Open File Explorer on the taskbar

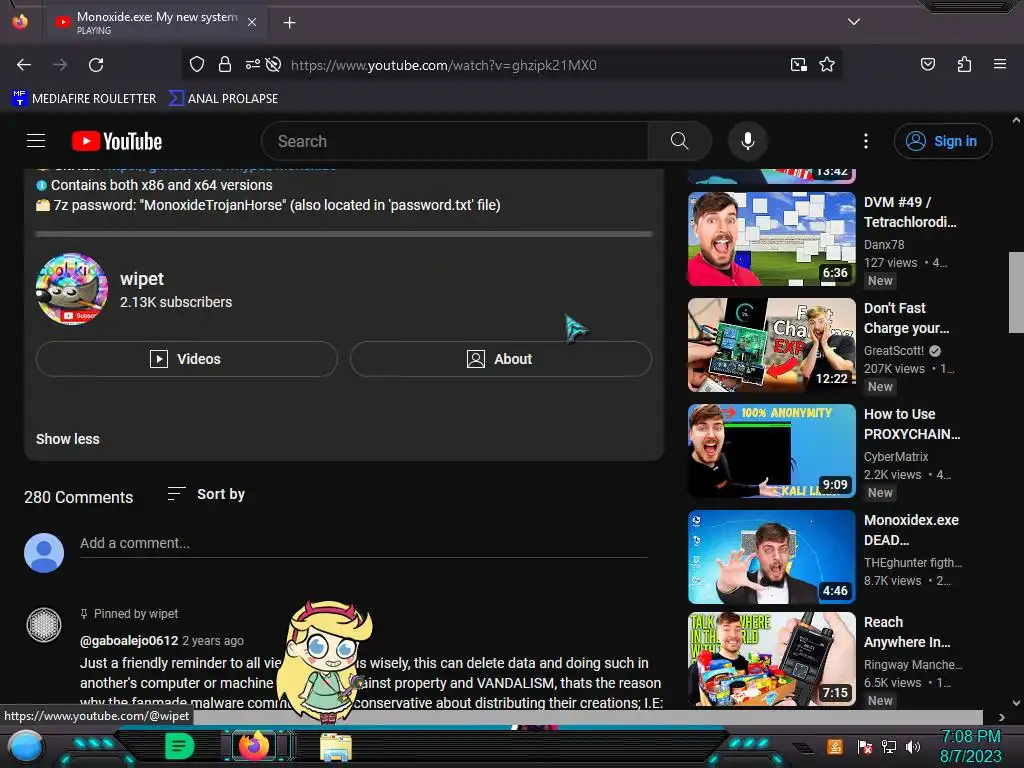[336, 747]
